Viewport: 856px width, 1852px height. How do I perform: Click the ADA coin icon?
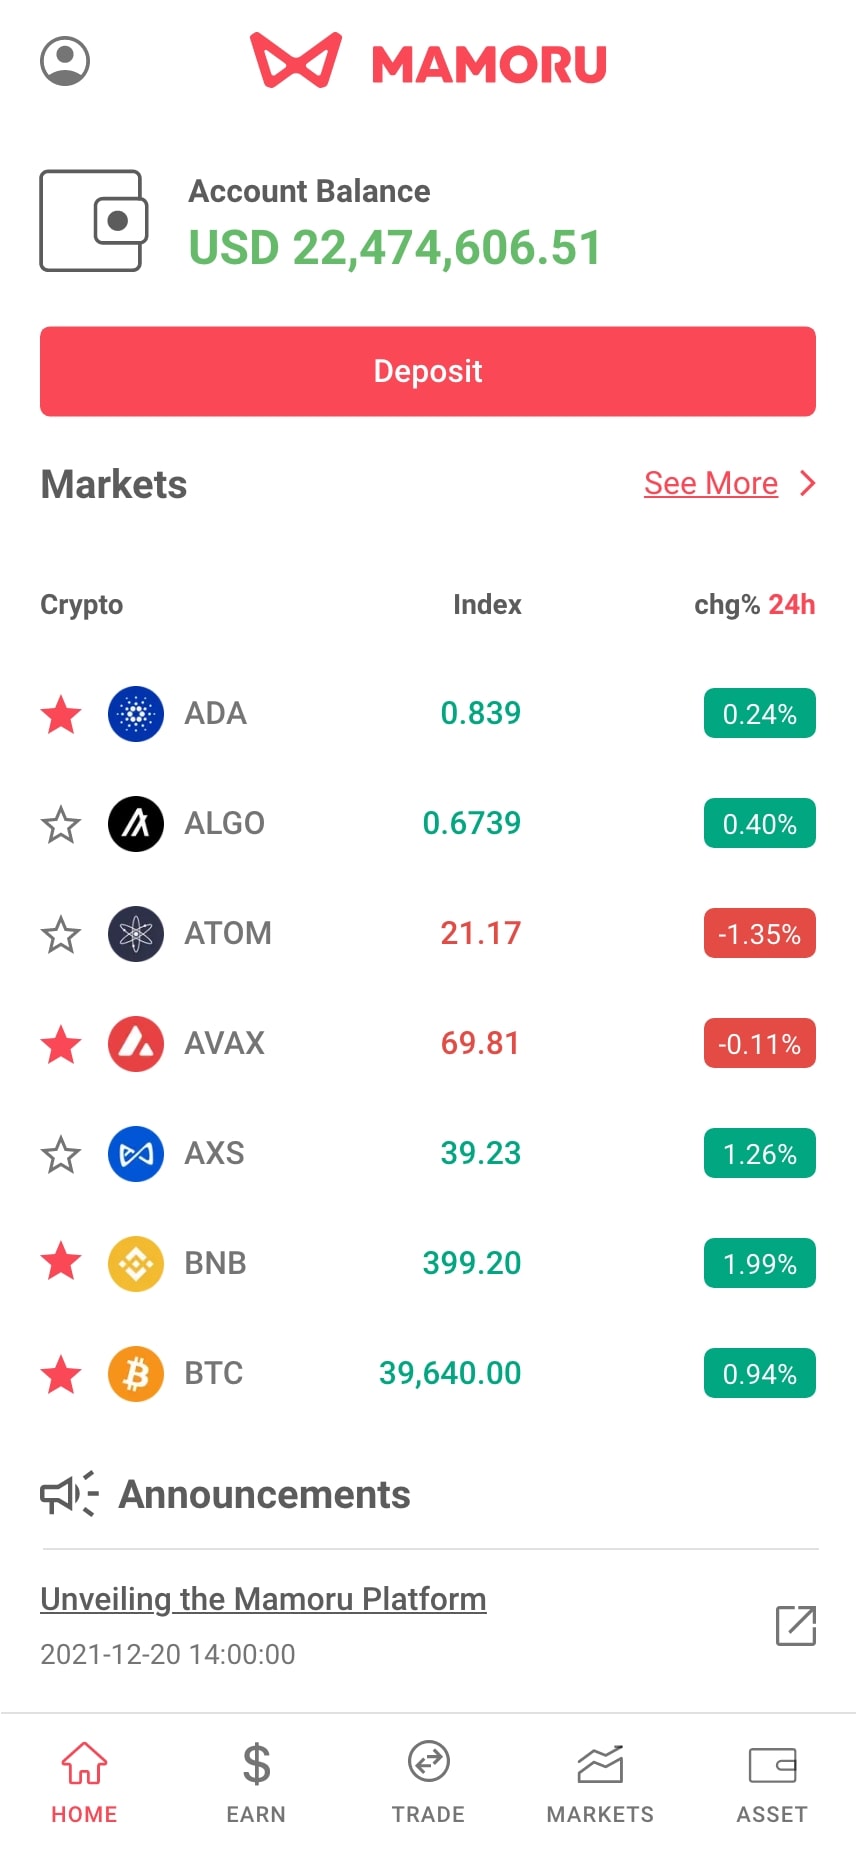pyautogui.click(x=136, y=714)
